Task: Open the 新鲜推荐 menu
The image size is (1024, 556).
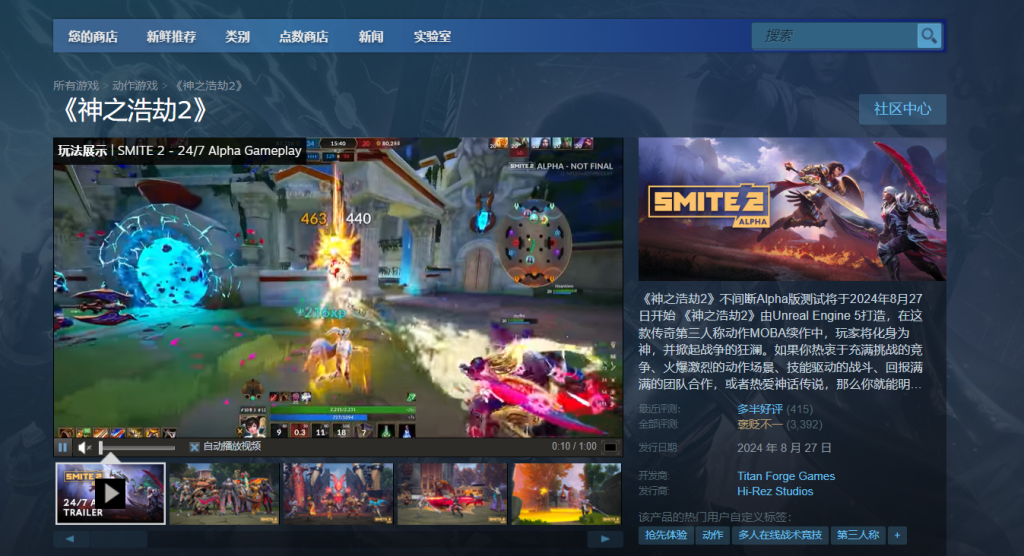Action: click(171, 37)
